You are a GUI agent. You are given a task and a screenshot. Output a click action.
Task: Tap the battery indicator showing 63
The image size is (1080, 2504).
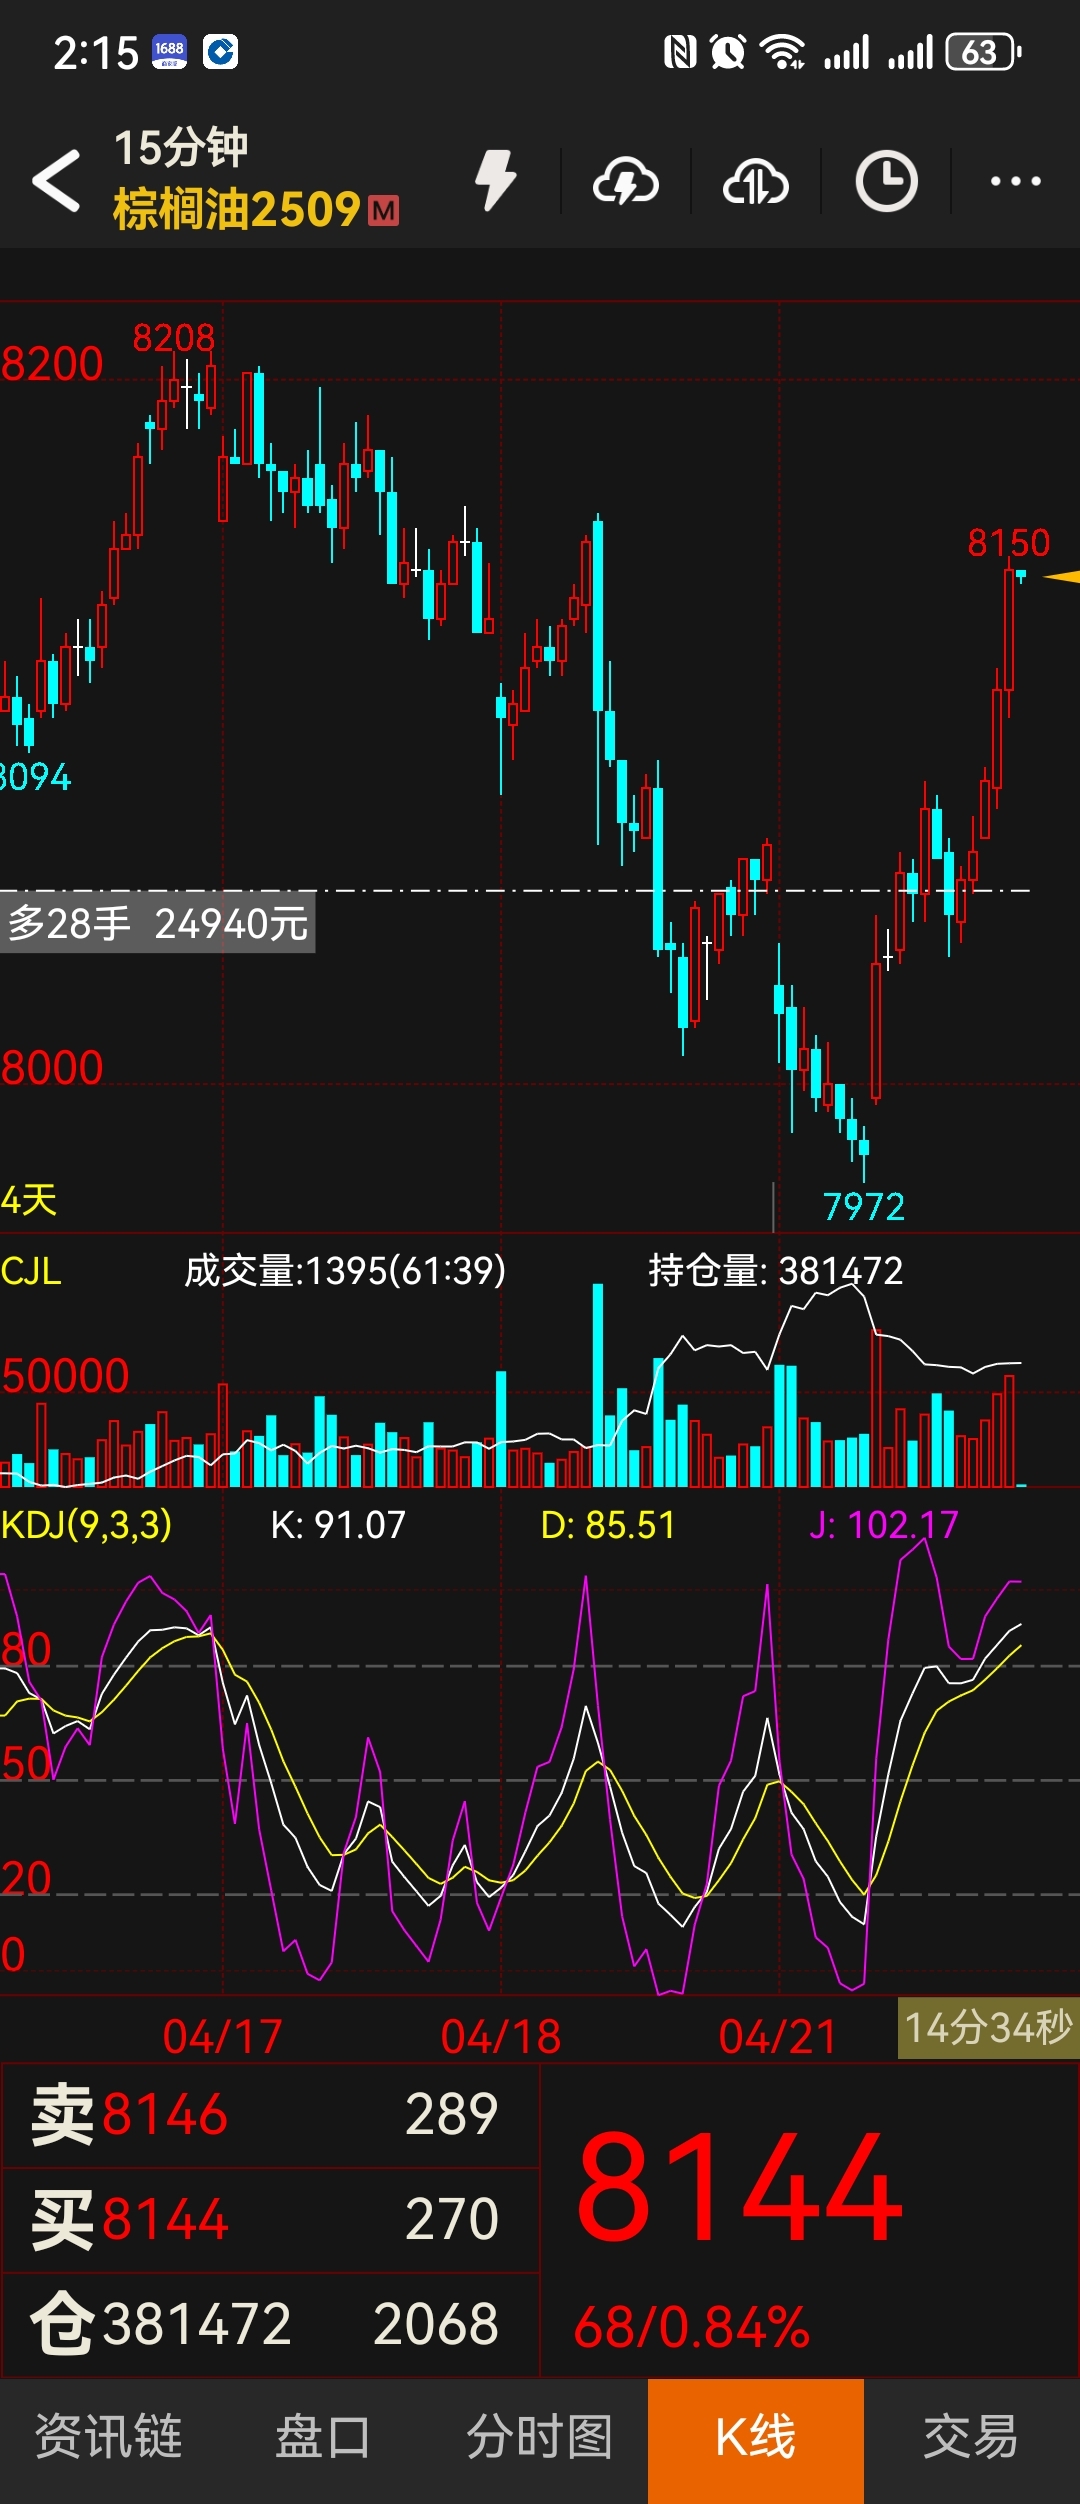tap(984, 52)
